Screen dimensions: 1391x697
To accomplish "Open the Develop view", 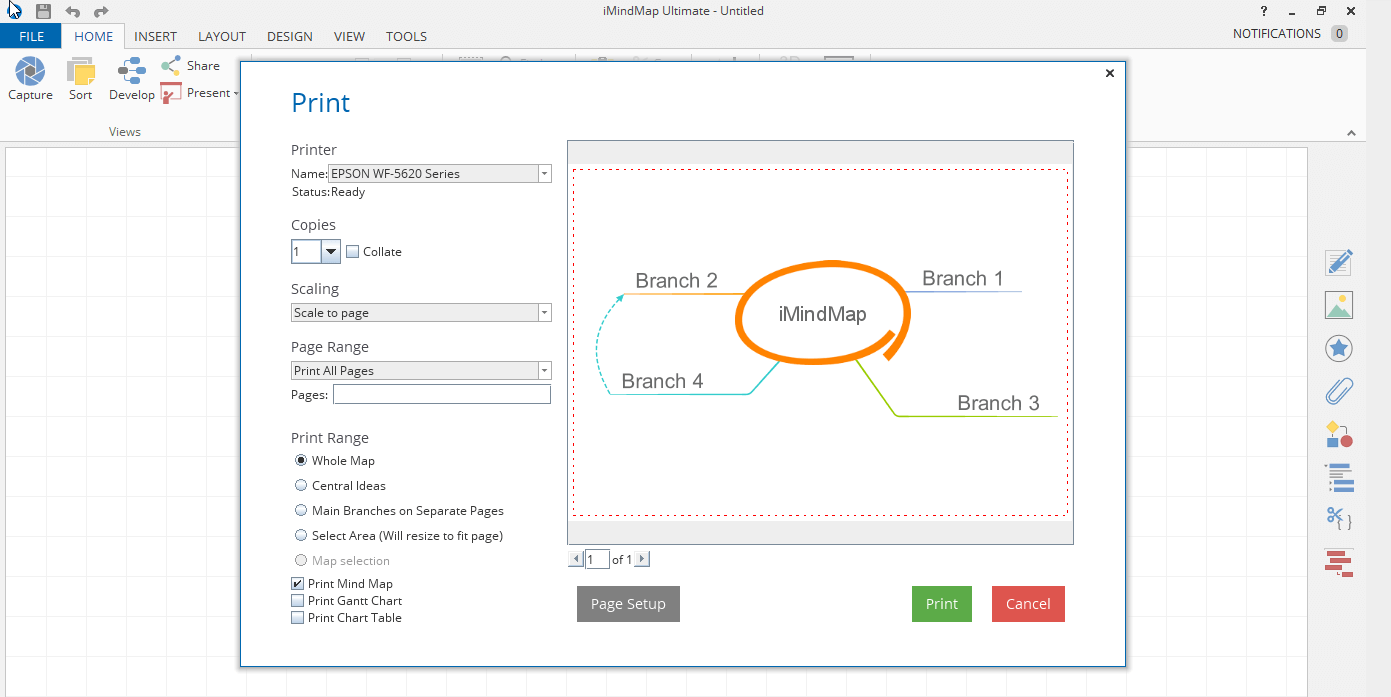I will [132, 79].
